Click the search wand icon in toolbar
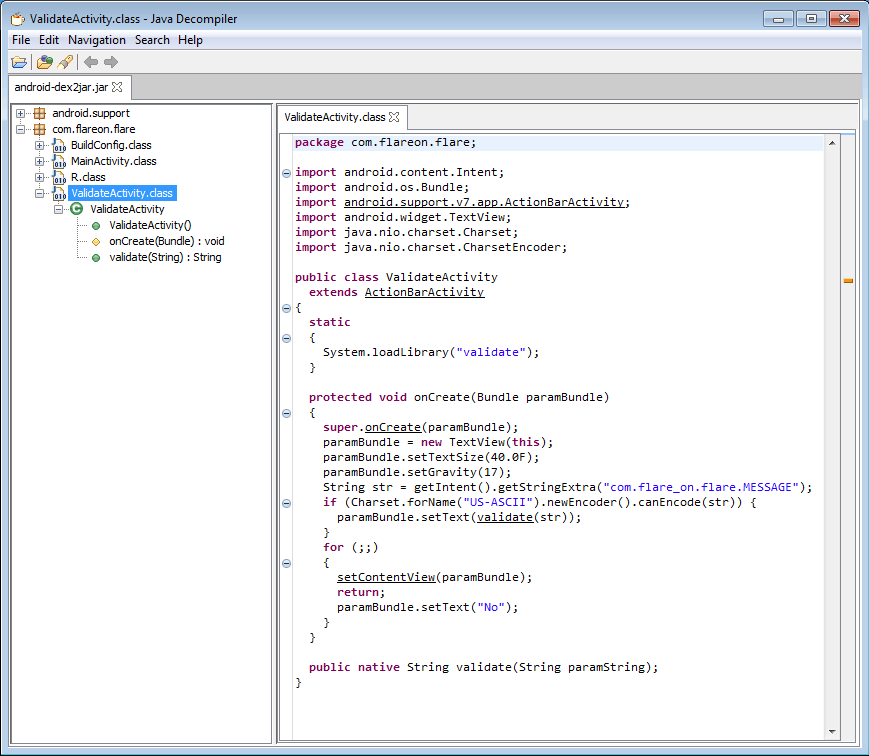869x756 pixels. click(64, 61)
